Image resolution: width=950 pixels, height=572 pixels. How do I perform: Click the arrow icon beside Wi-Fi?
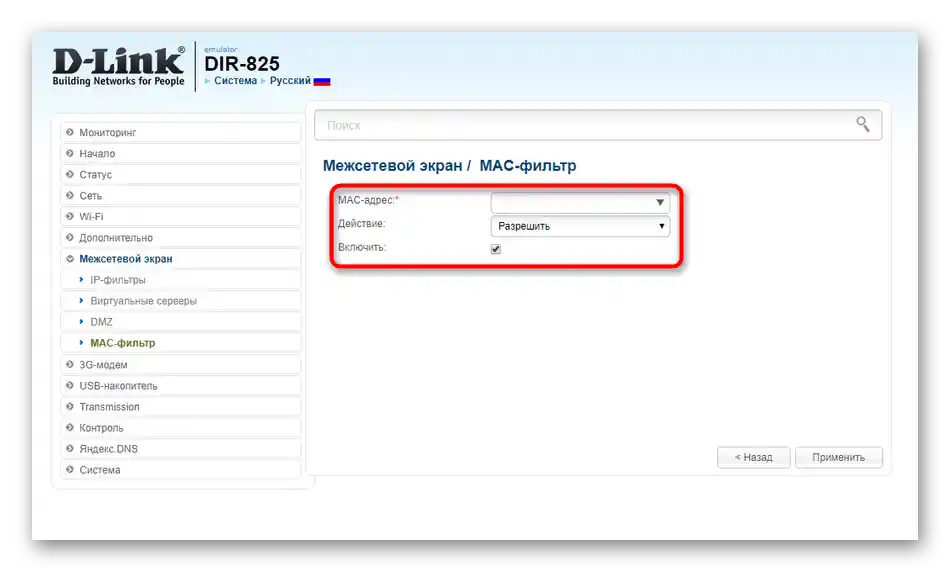[x=70, y=216]
